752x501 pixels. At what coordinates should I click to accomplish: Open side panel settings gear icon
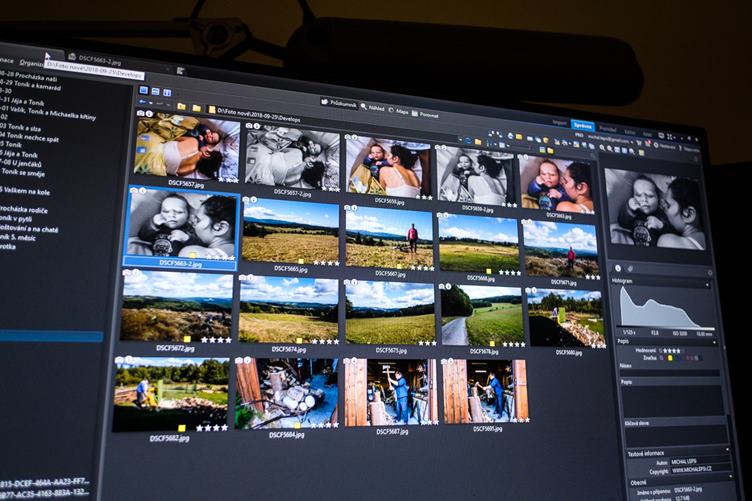pyautogui.click(x=710, y=273)
